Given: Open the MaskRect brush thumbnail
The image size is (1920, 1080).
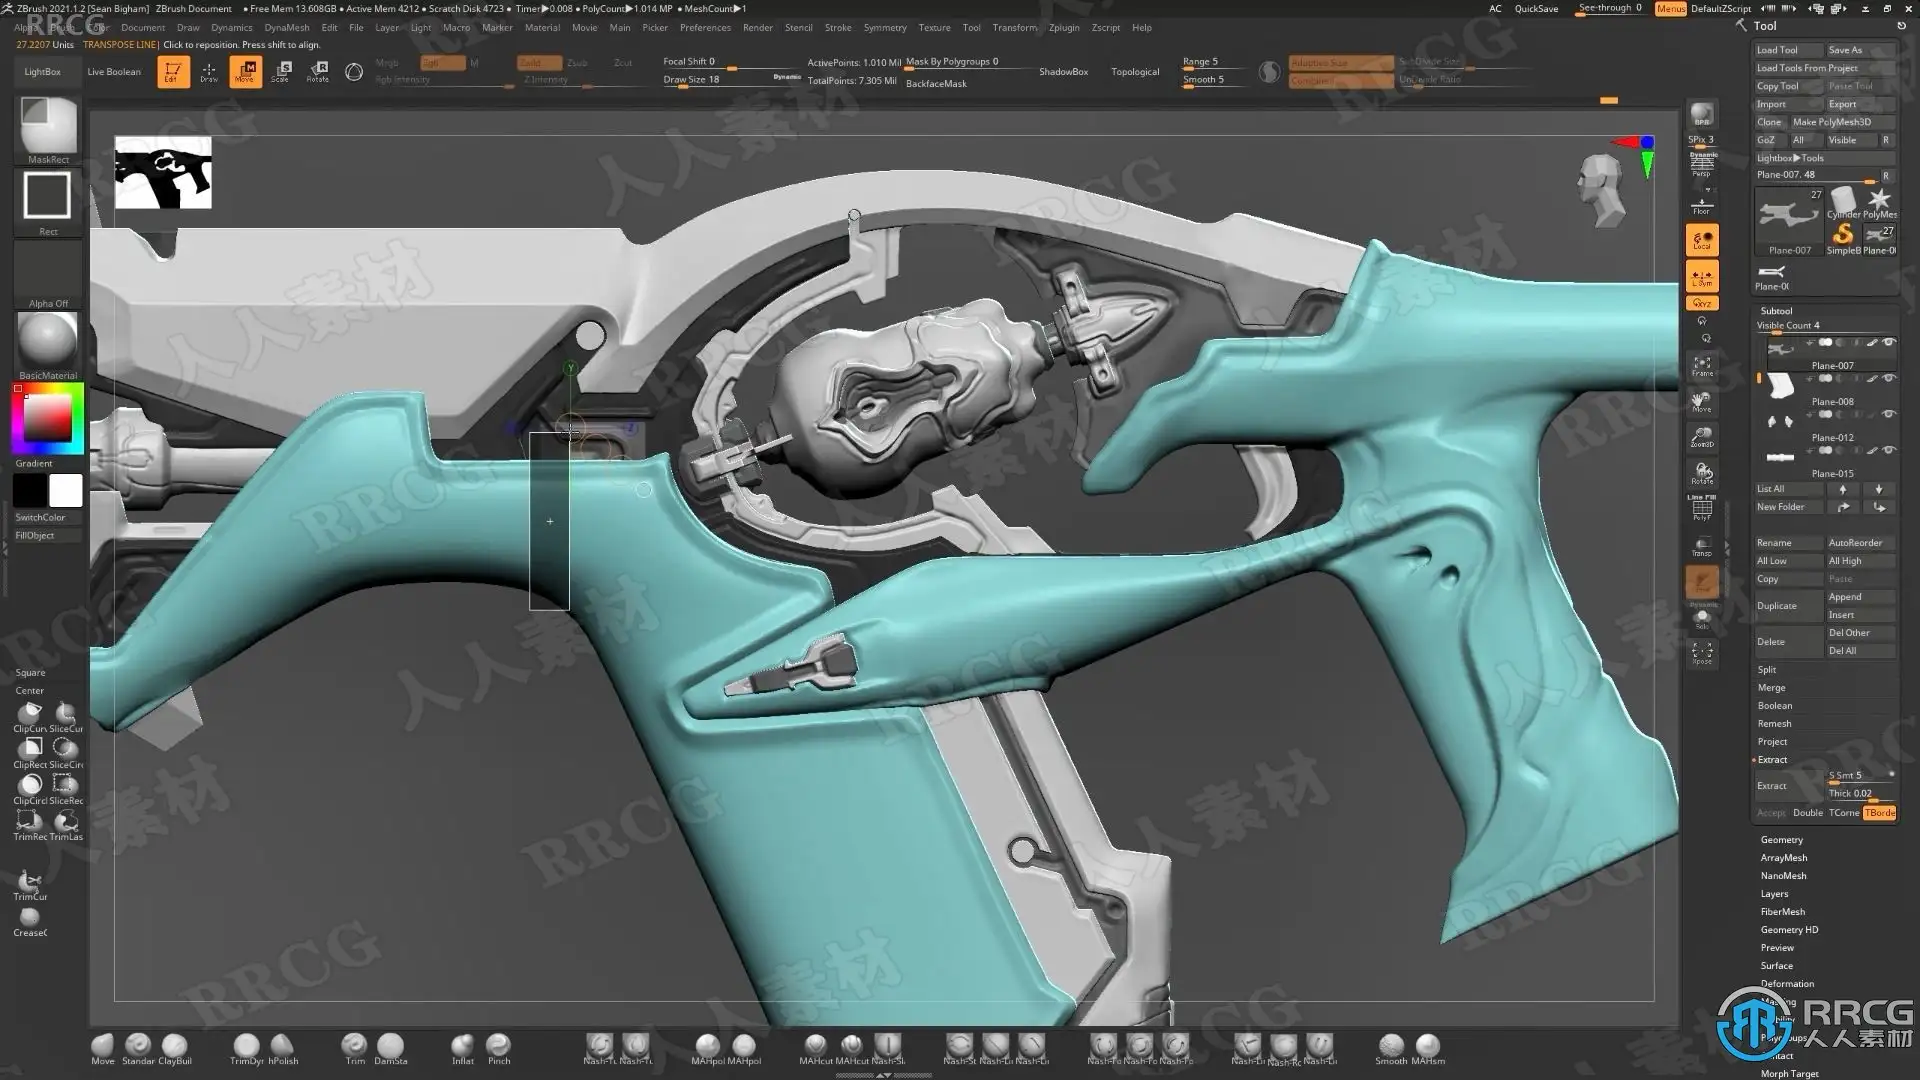Looking at the screenshot, I should (x=48, y=127).
